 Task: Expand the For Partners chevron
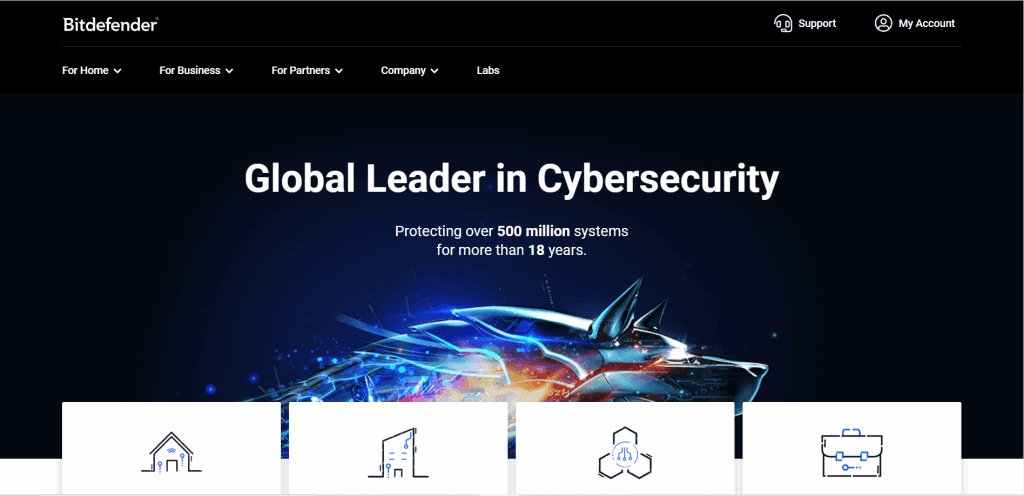(339, 71)
